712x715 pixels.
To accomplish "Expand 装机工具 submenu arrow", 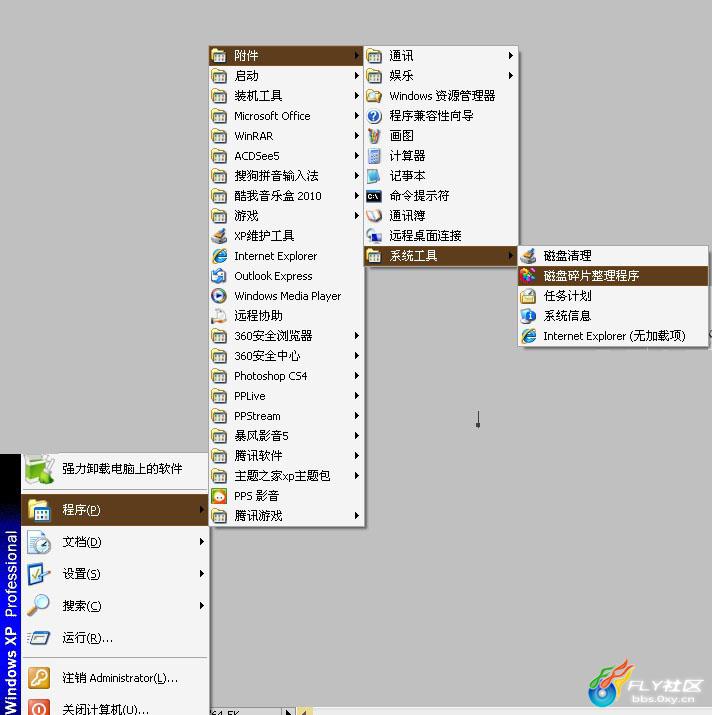I will [x=357, y=96].
